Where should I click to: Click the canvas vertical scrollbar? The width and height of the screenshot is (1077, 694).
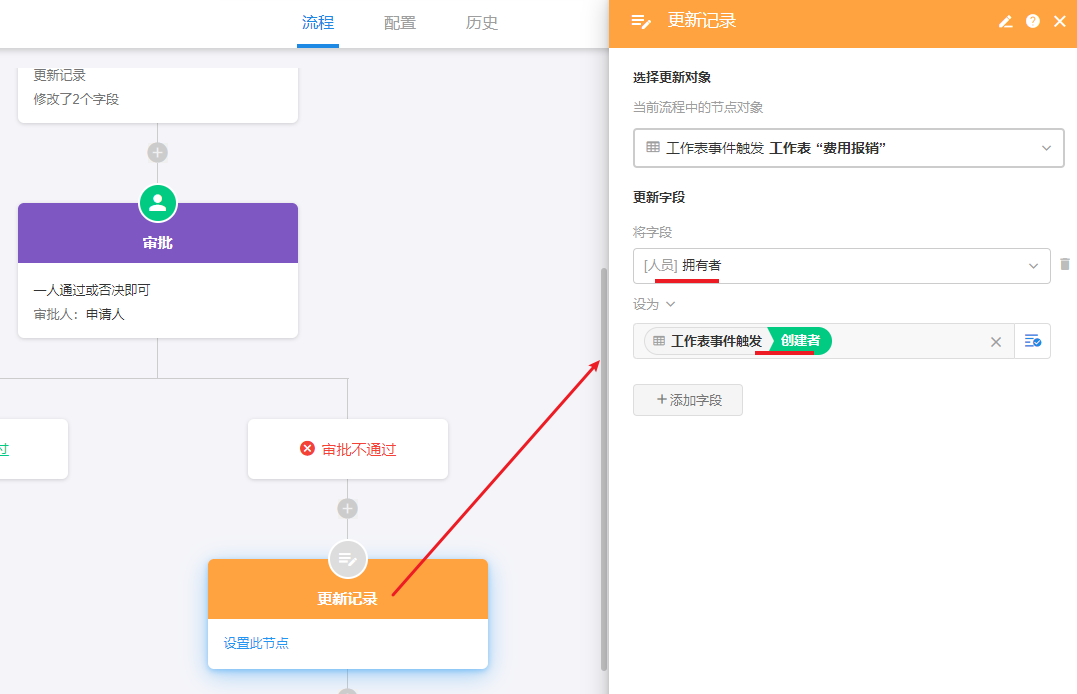(x=603, y=470)
